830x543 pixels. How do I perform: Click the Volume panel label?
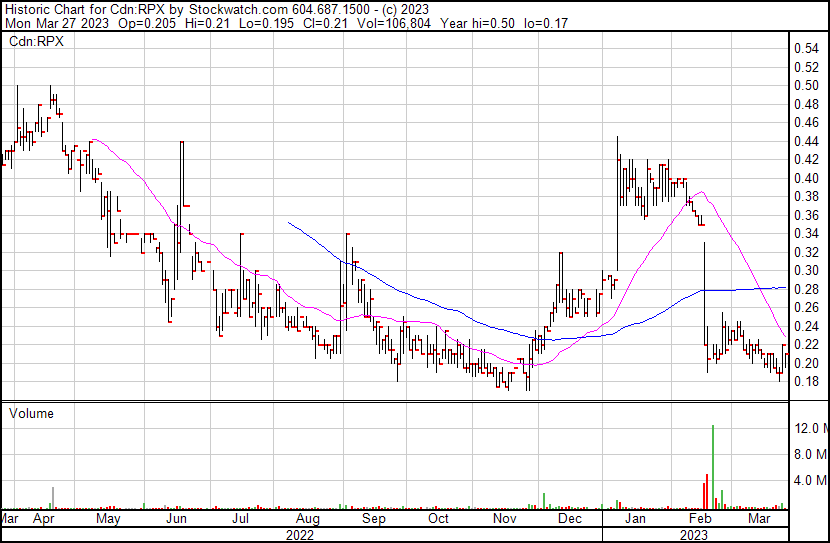coord(31,413)
